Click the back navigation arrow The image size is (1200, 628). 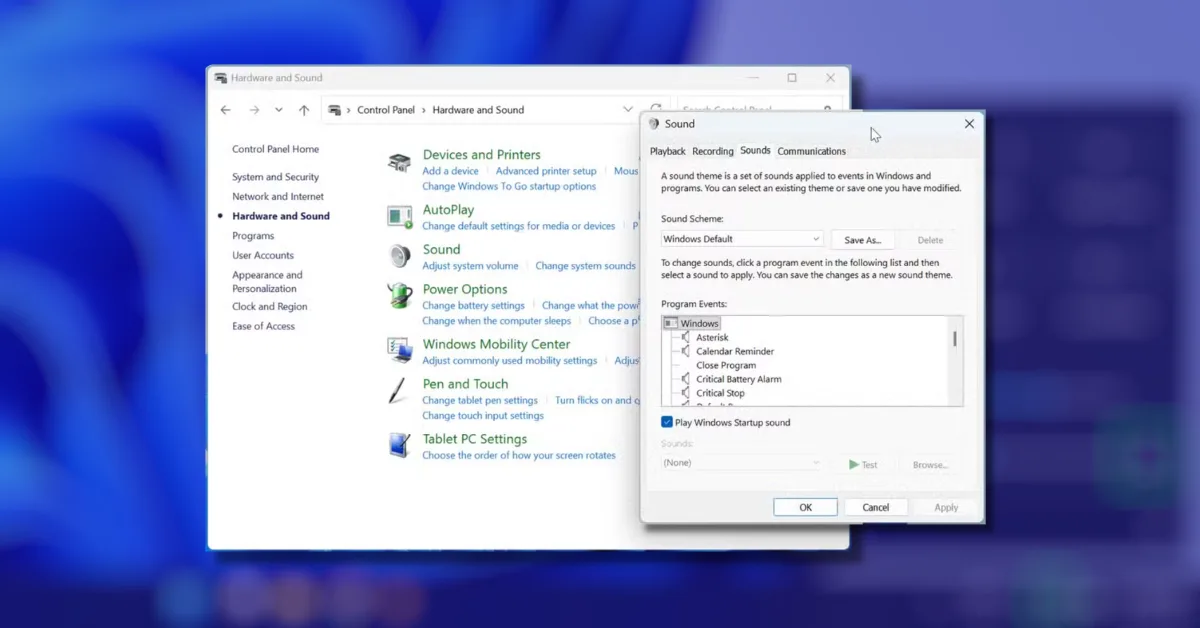[225, 109]
